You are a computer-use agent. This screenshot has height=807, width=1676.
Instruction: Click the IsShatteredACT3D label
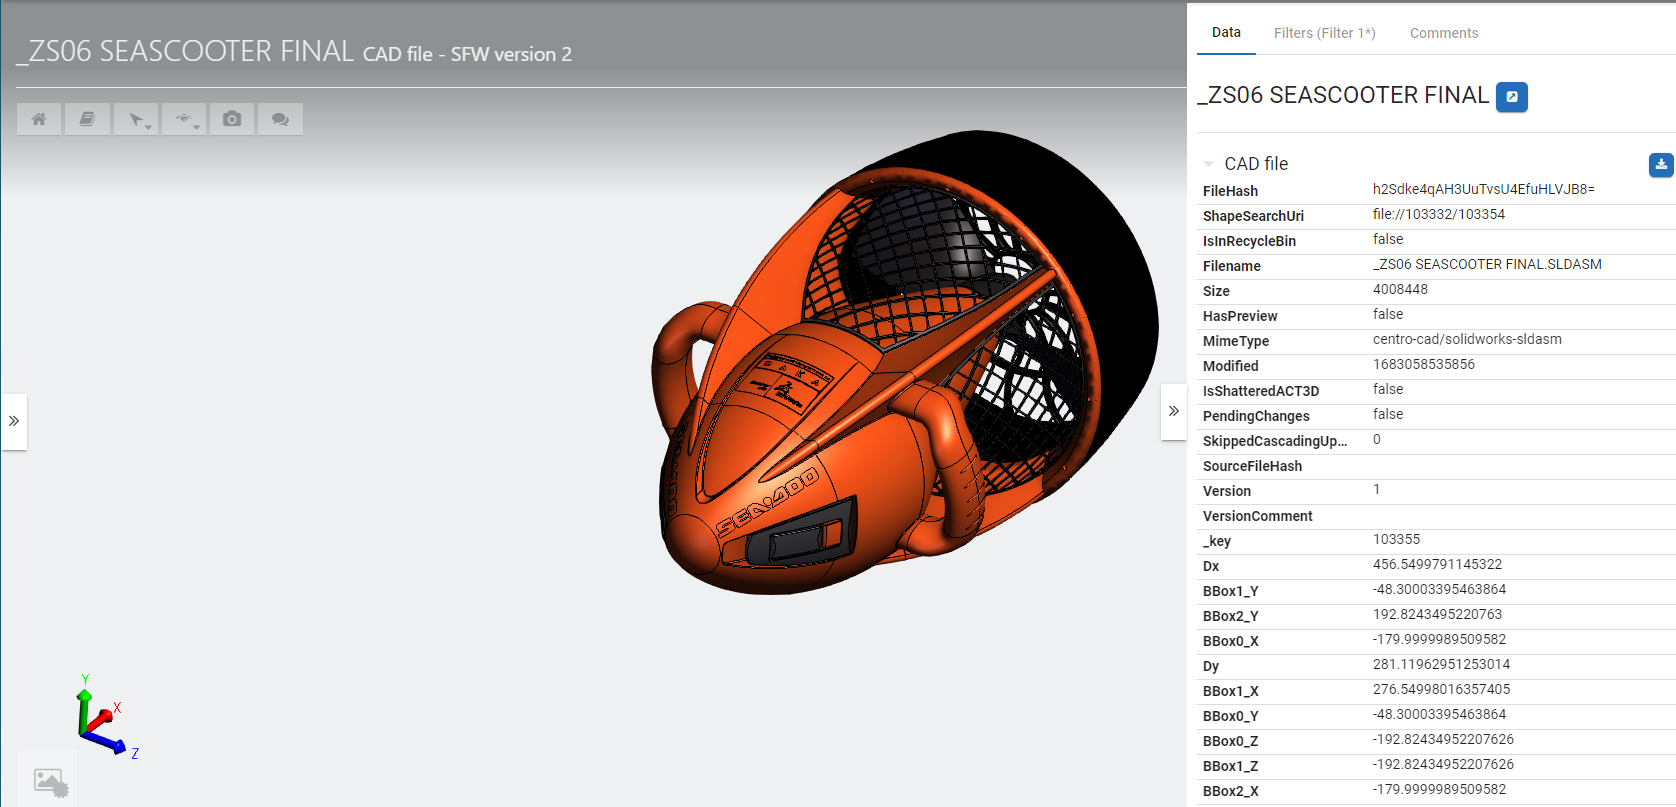pos(1261,391)
